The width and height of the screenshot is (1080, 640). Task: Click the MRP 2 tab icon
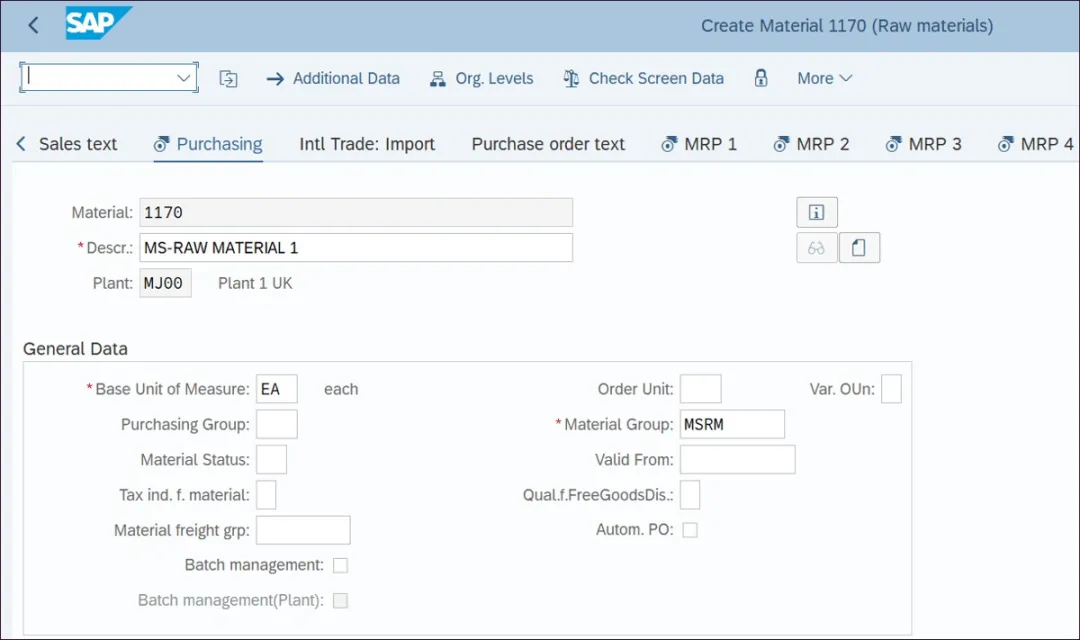click(781, 145)
